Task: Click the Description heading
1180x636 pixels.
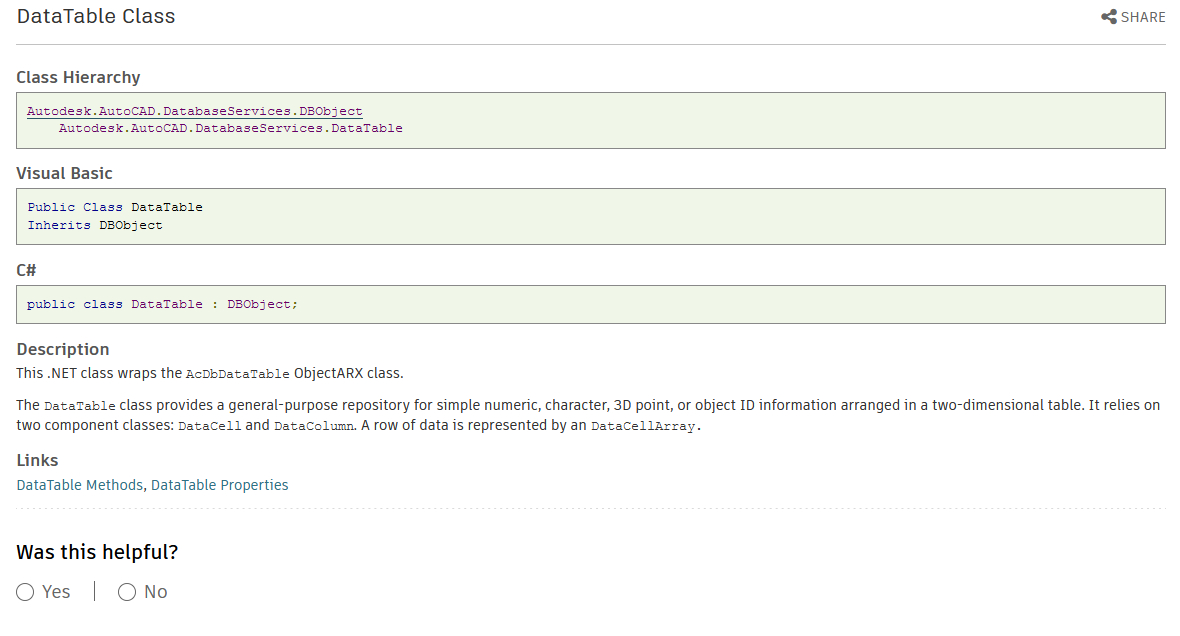Action: pos(63,349)
